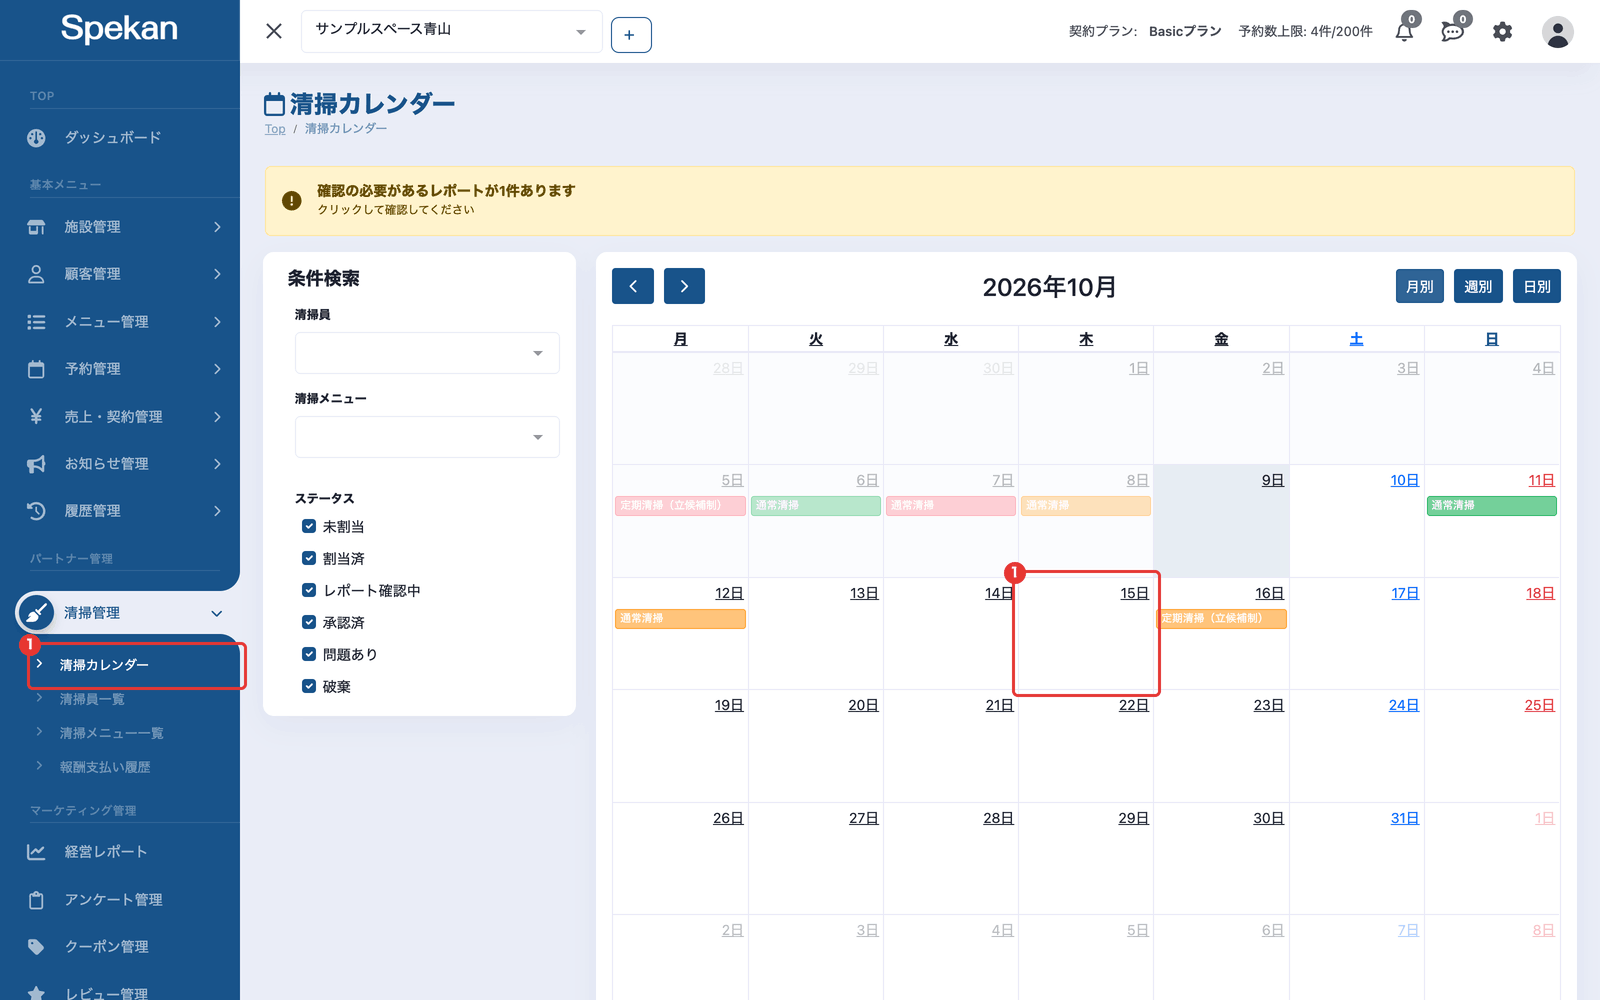Click the 清掃管理 broom icon
The height and width of the screenshot is (1000, 1600).
tap(36, 613)
